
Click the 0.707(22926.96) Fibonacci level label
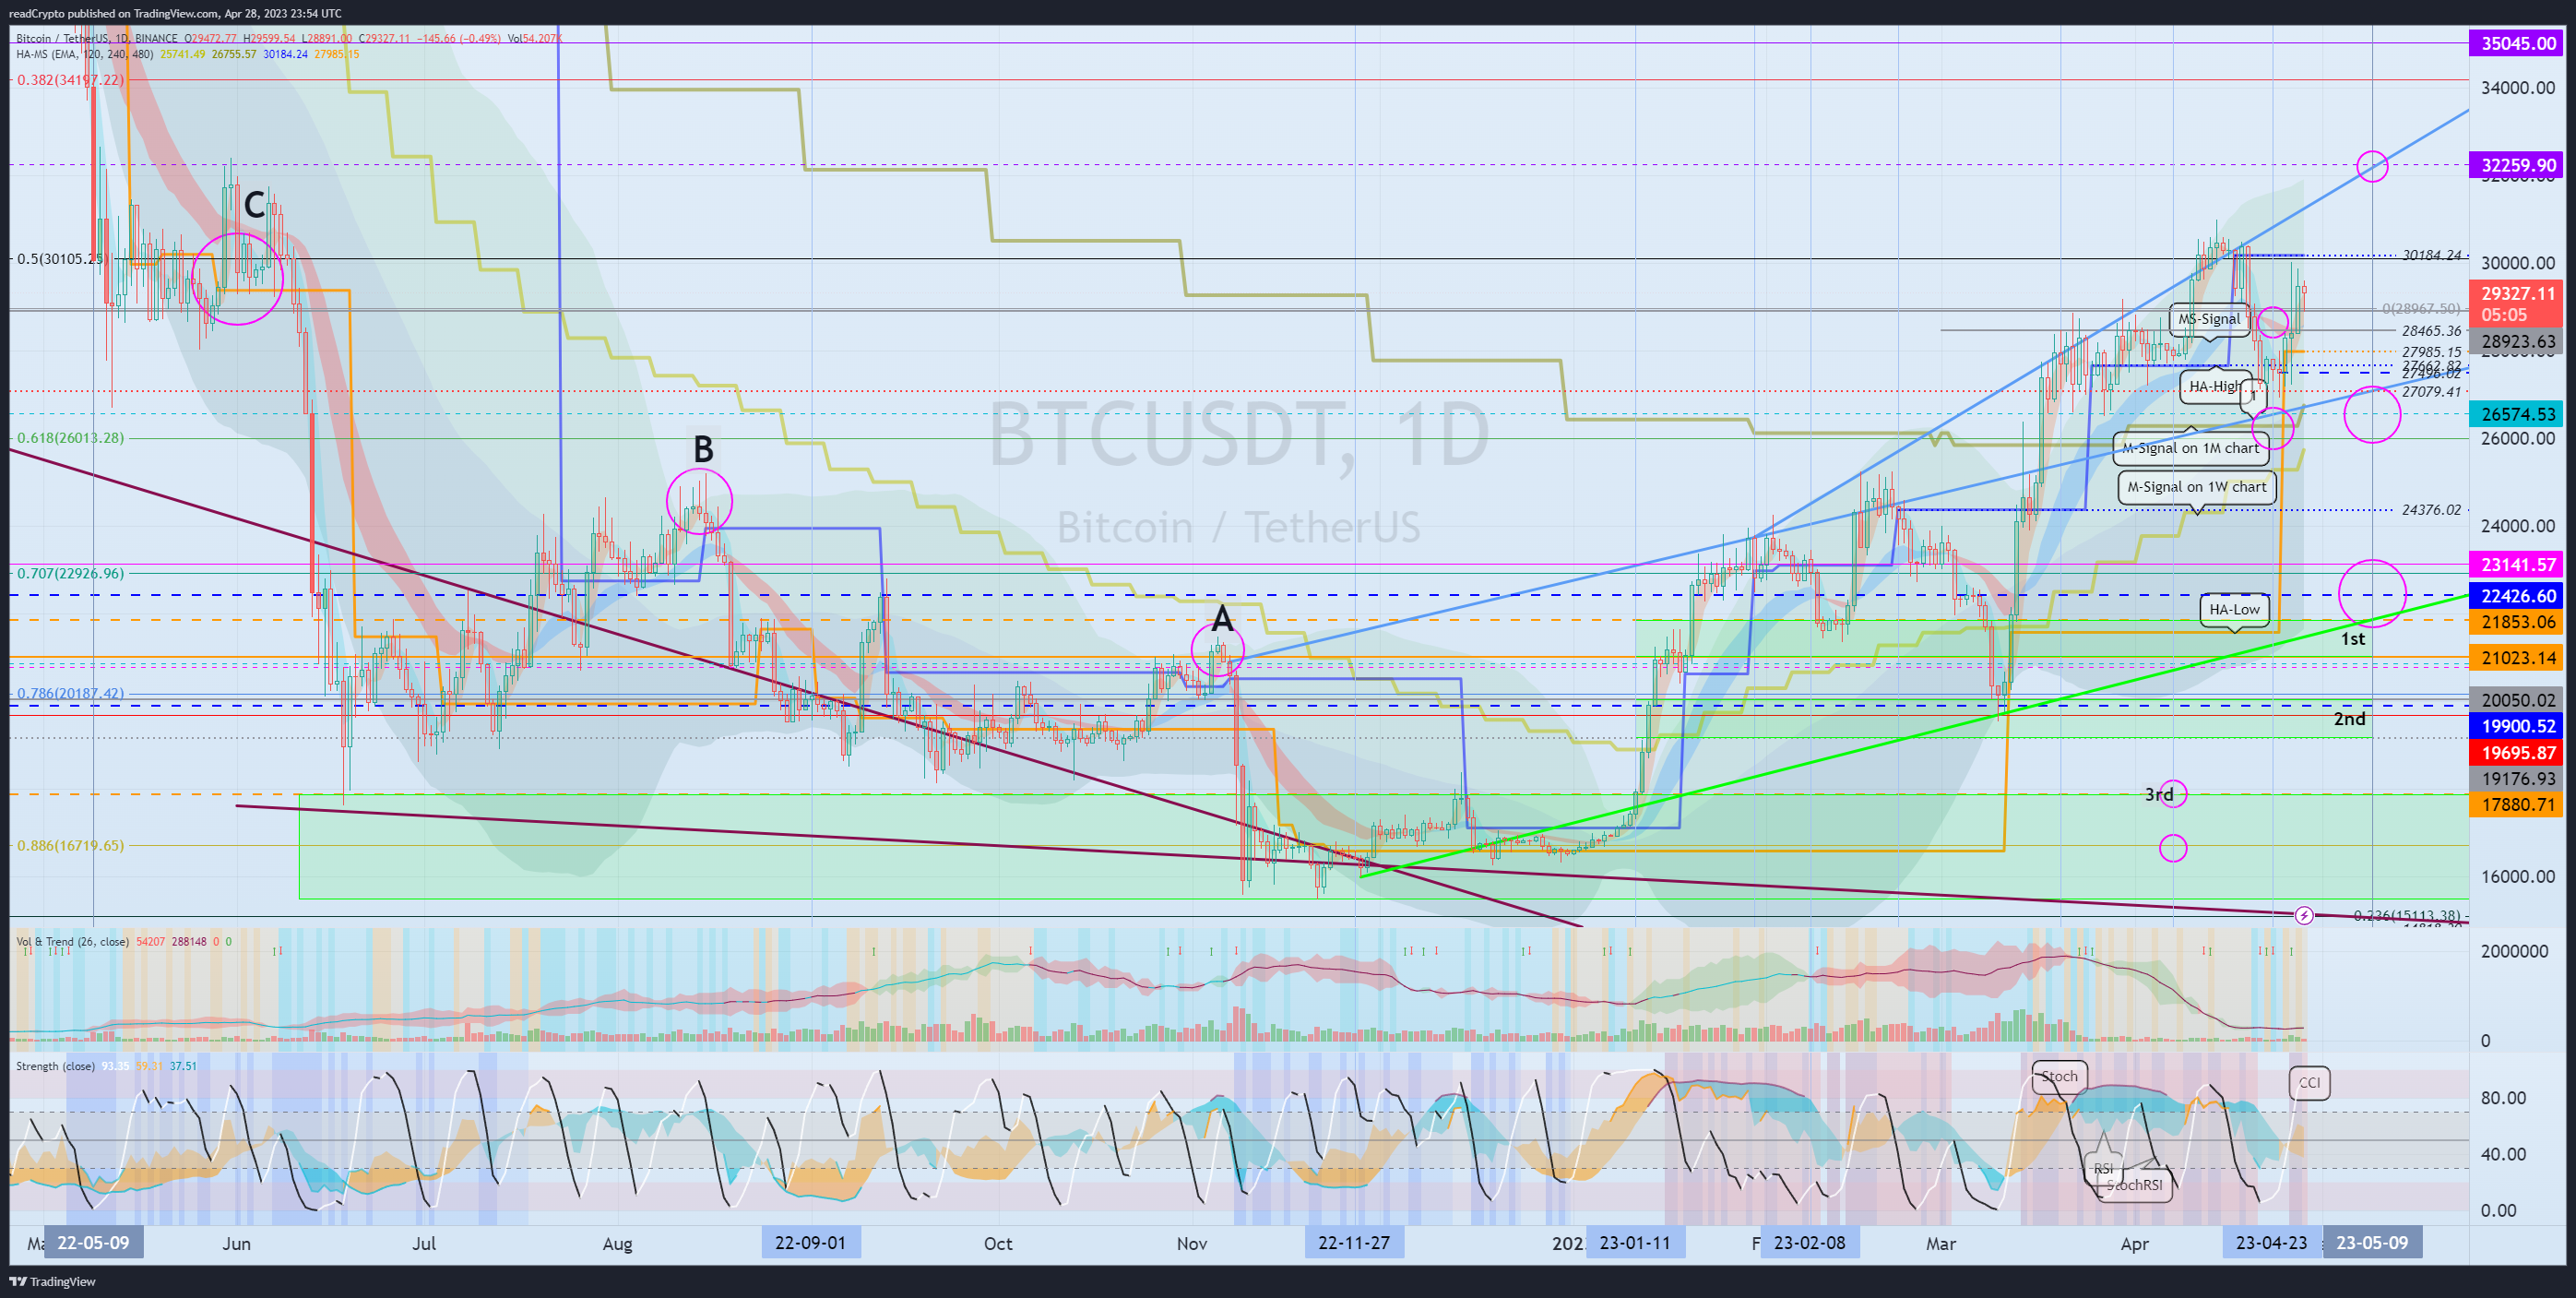70,574
